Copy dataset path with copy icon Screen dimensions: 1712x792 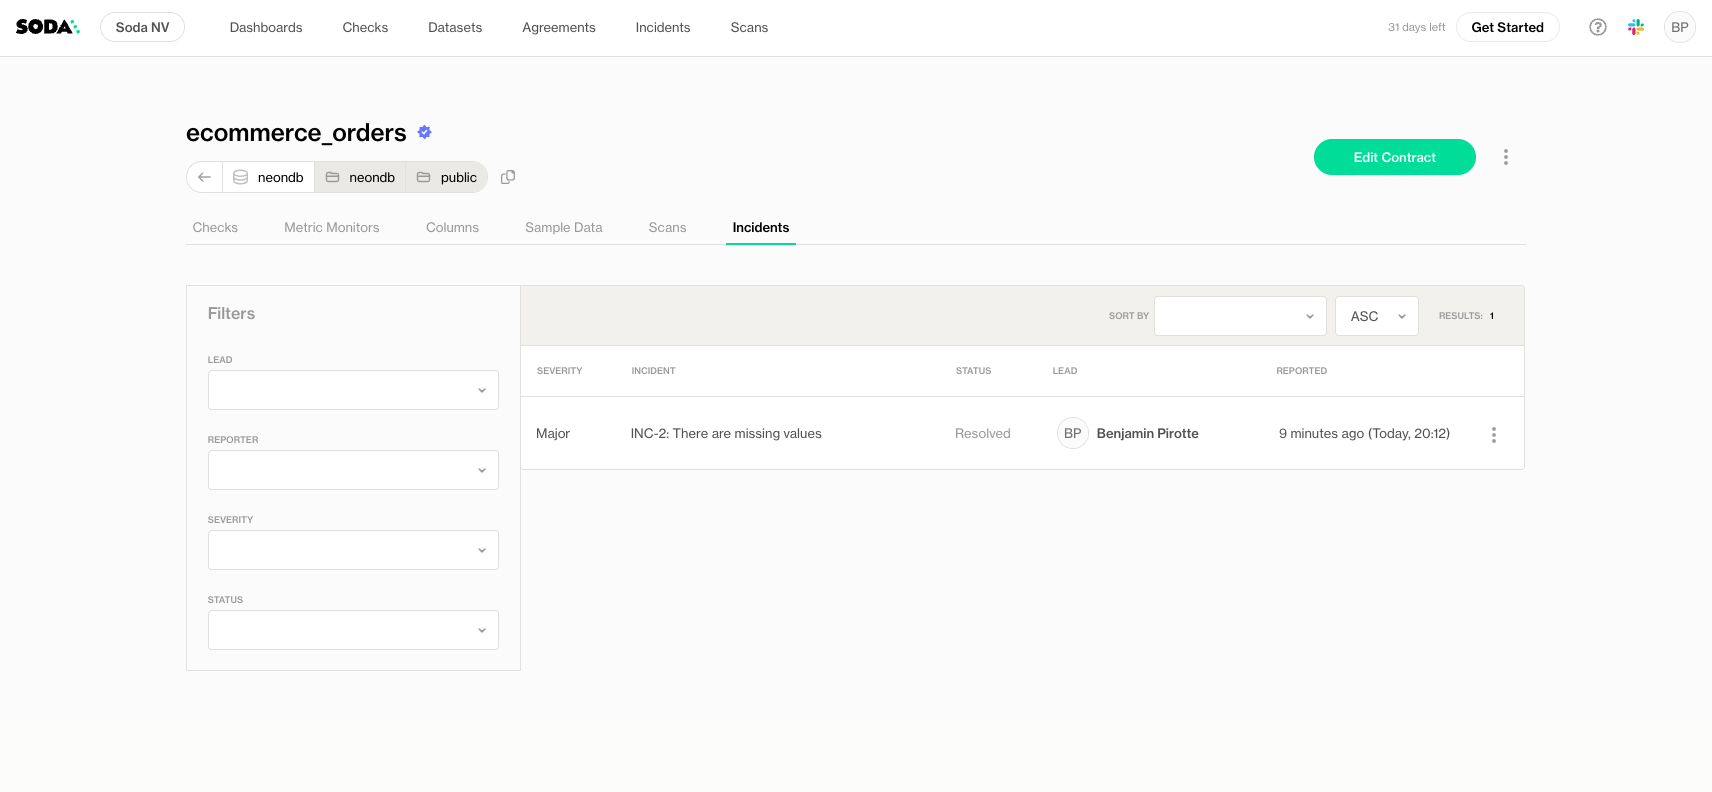508,177
